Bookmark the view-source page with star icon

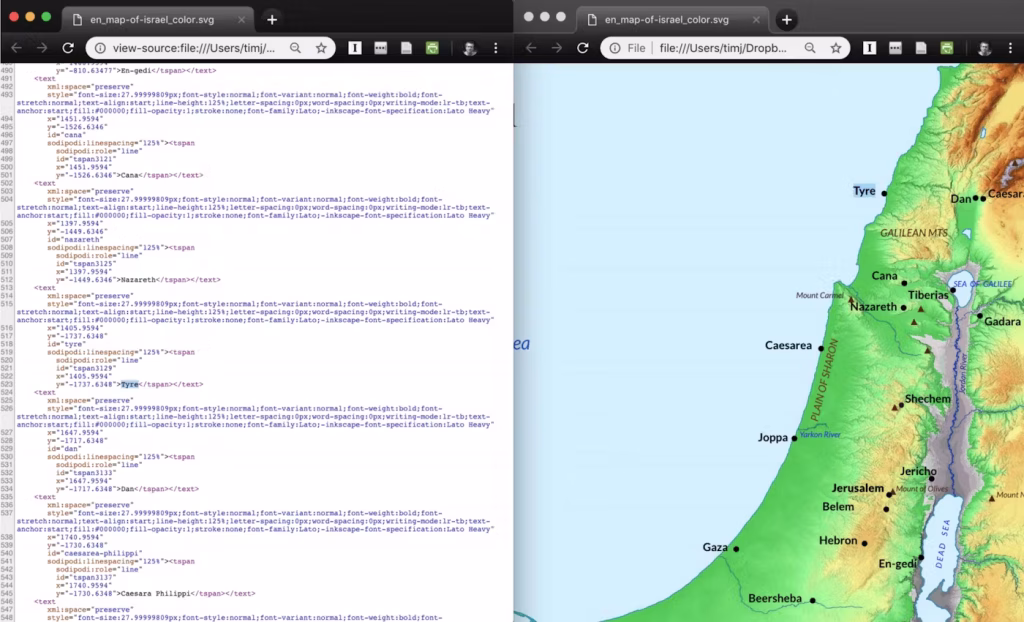321,48
